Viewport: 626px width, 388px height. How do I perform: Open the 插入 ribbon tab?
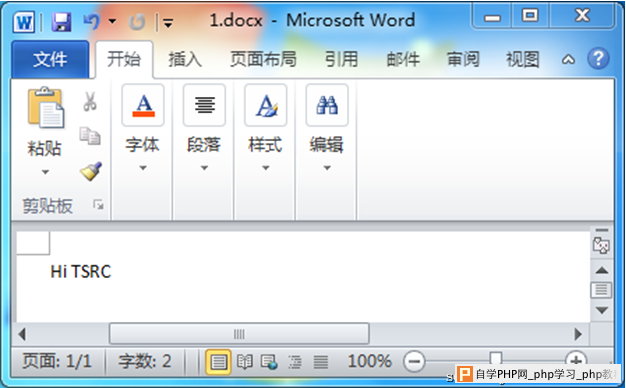pyautogui.click(x=185, y=59)
